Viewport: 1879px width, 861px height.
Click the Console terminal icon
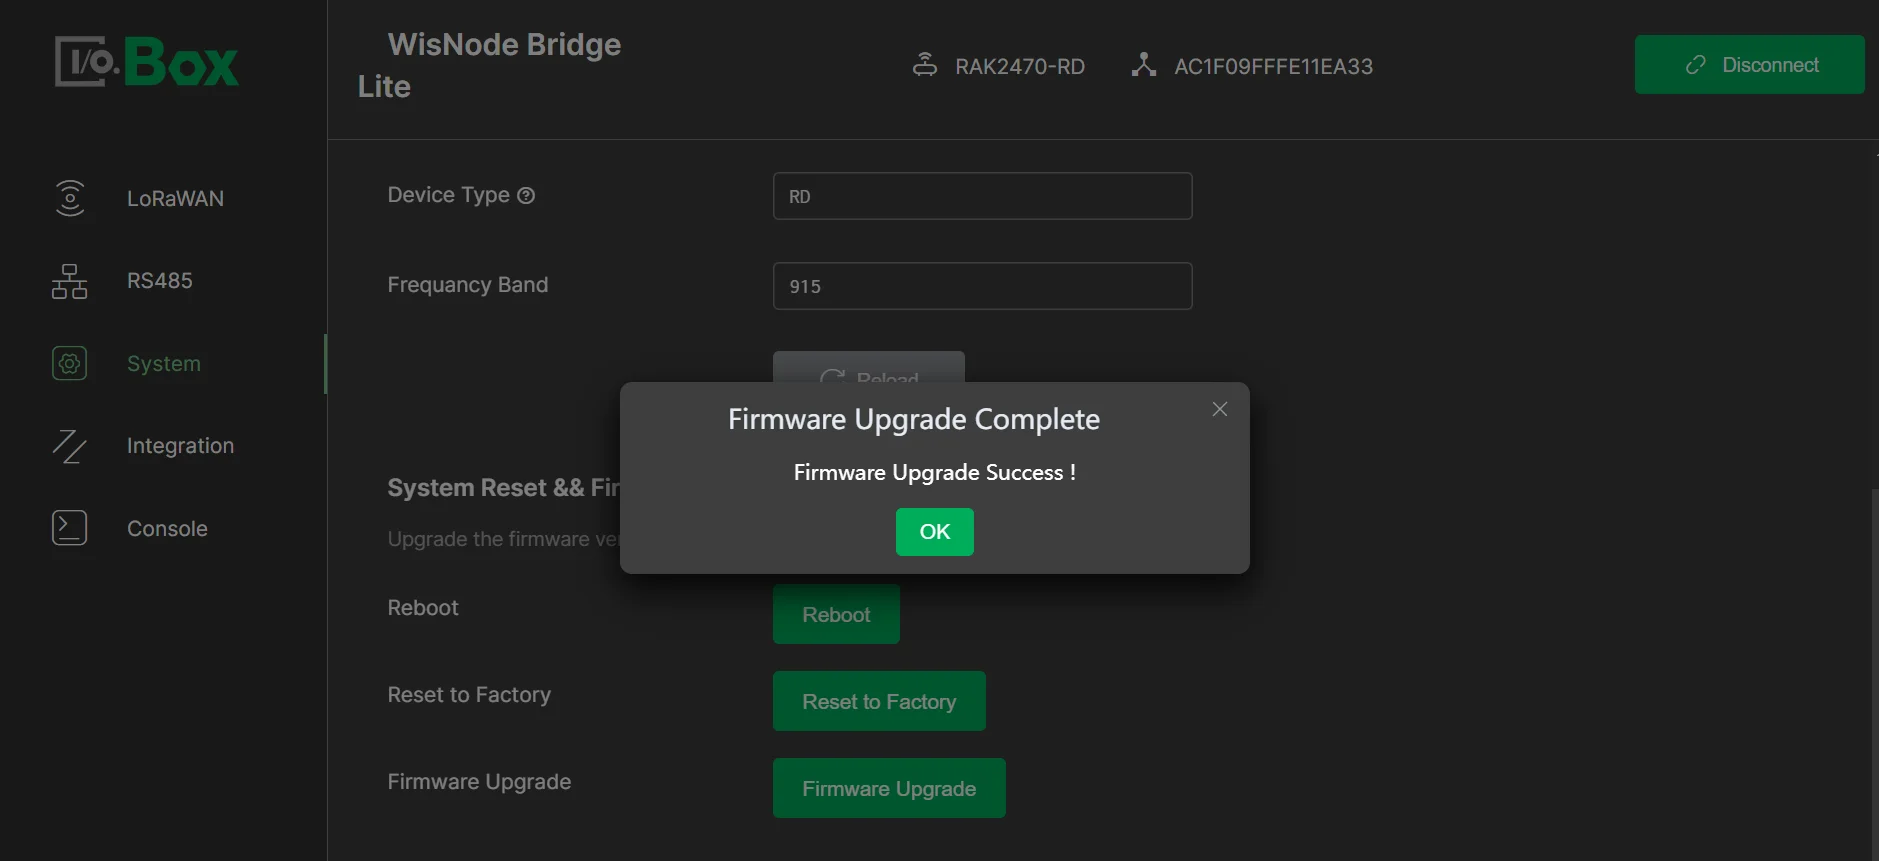pos(70,528)
